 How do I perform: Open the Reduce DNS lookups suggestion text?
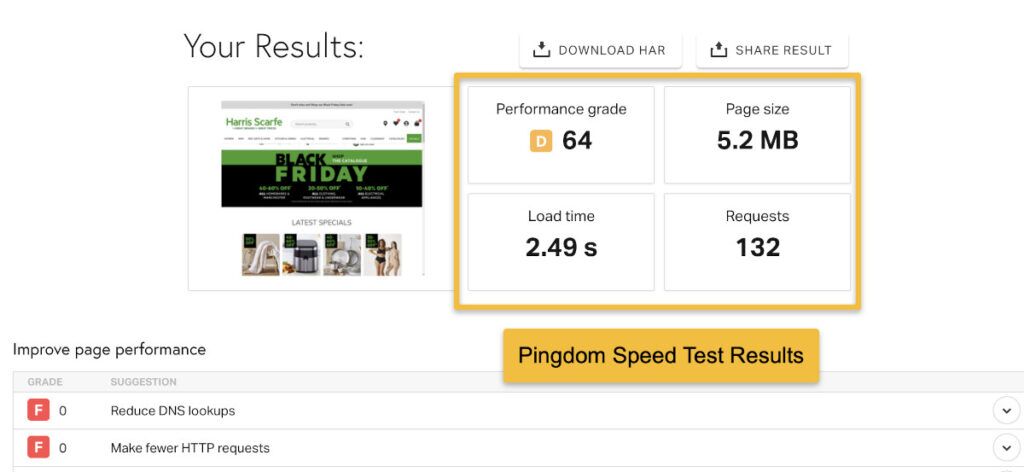[x=172, y=411]
